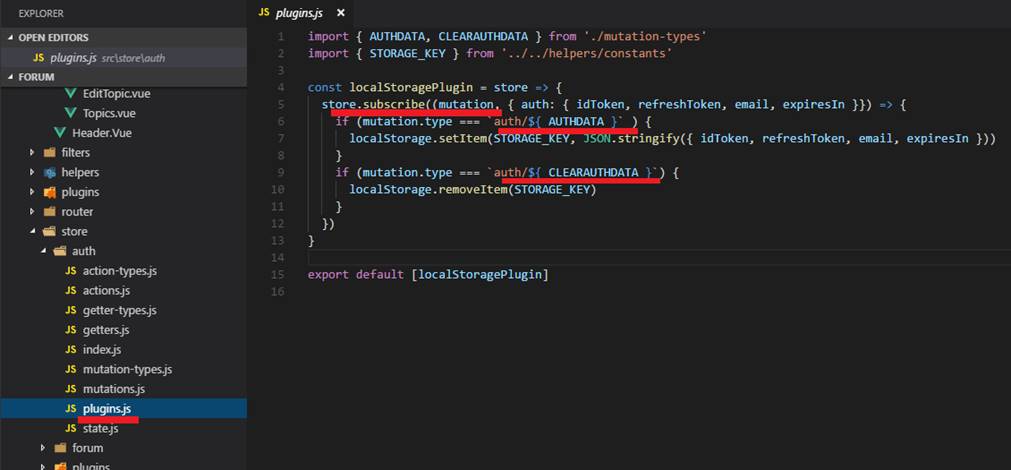The width and height of the screenshot is (1011, 470).
Task: Click './mutation-types' import path string
Action: coord(643,37)
